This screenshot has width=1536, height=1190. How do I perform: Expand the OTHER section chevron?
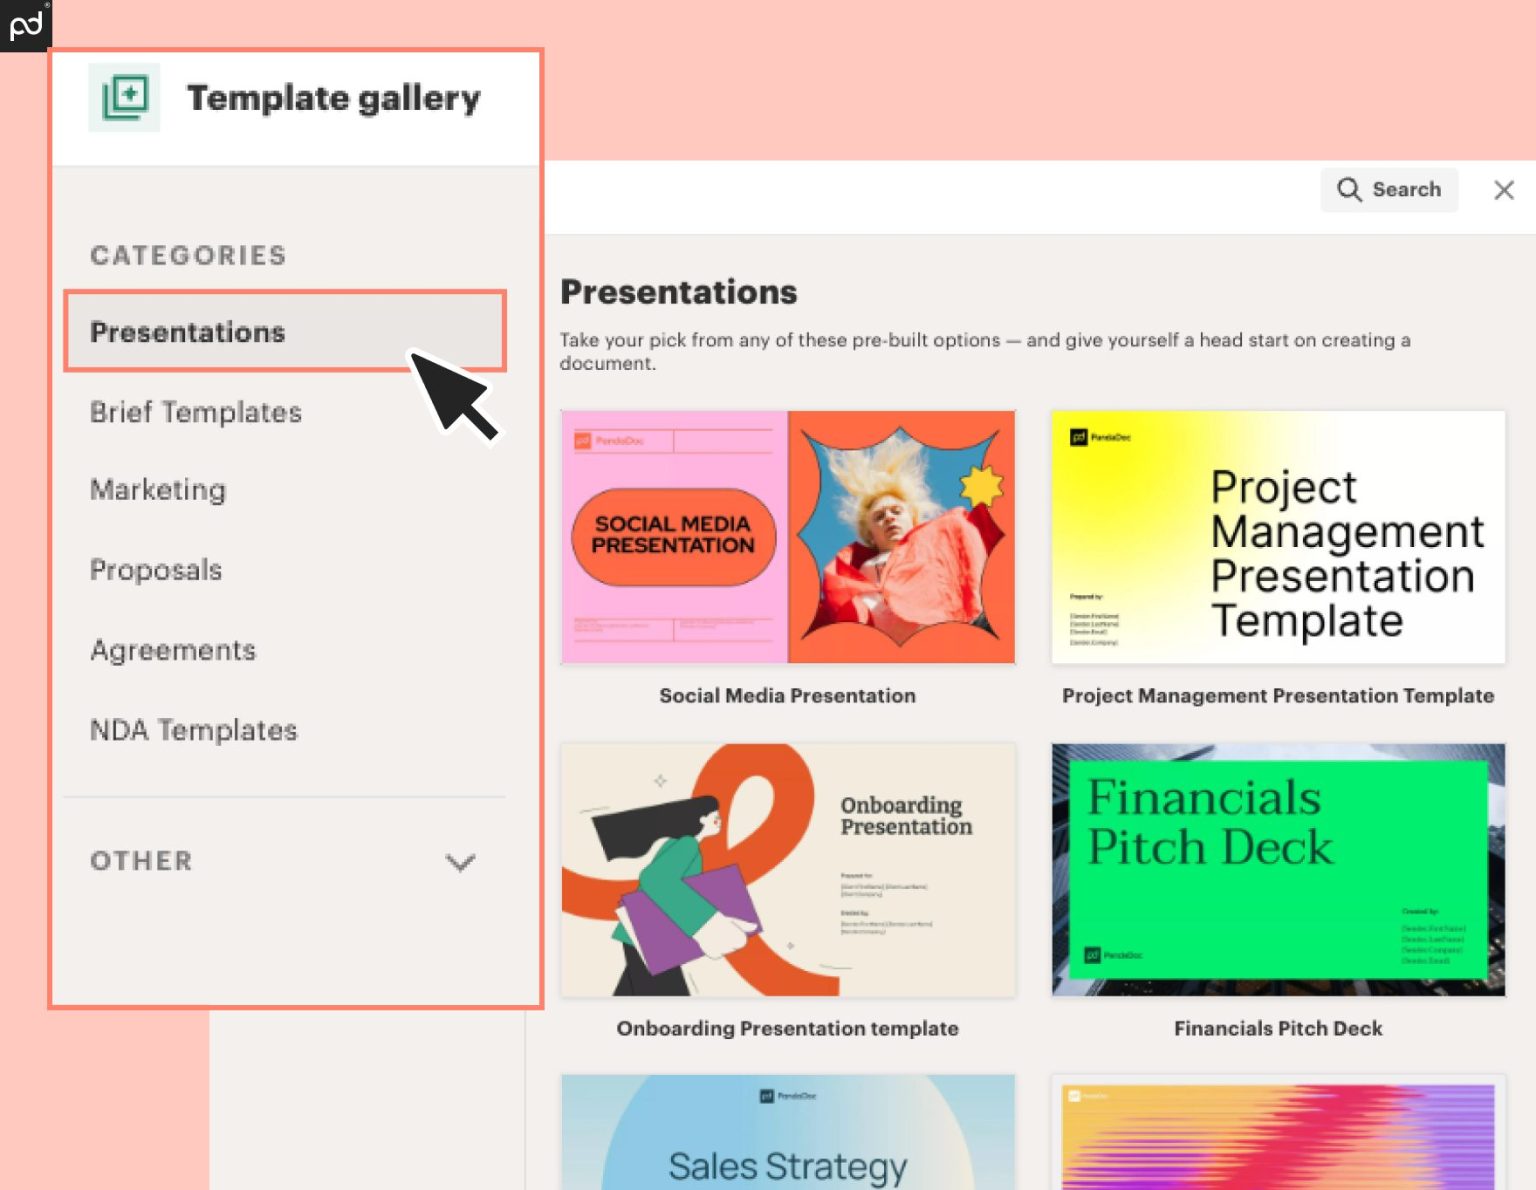(x=460, y=862)
